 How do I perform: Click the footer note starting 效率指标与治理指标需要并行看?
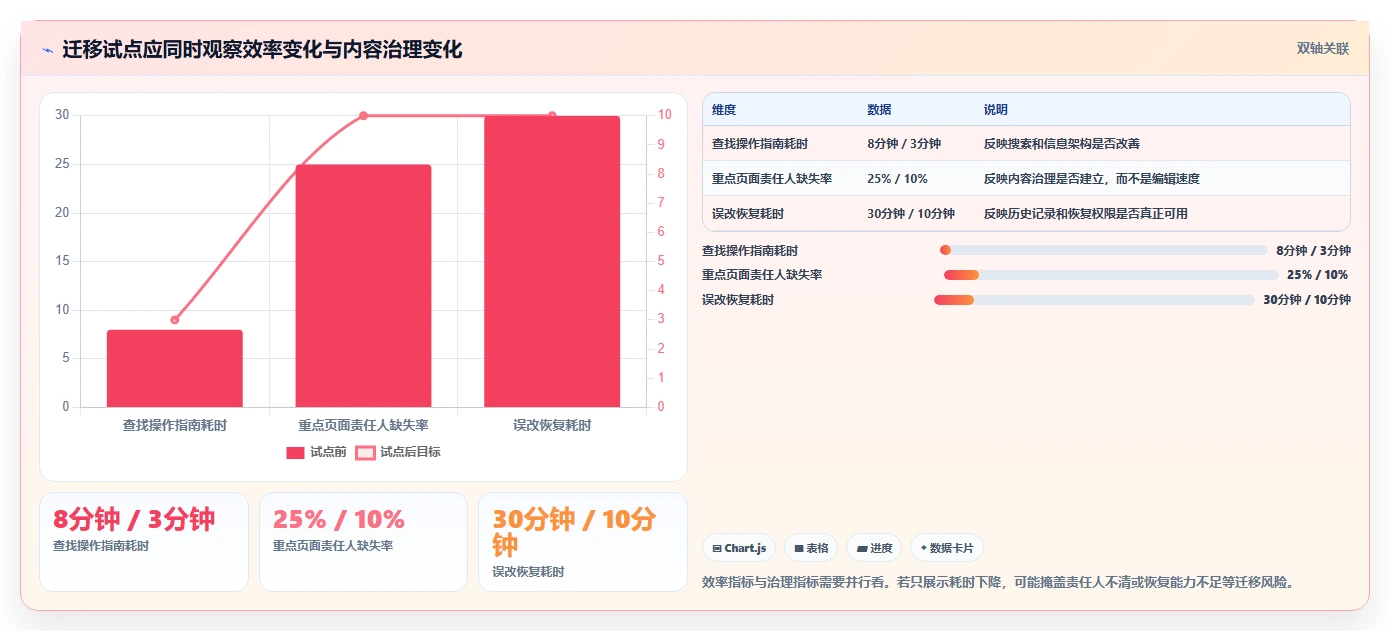[x=999, y=582]
